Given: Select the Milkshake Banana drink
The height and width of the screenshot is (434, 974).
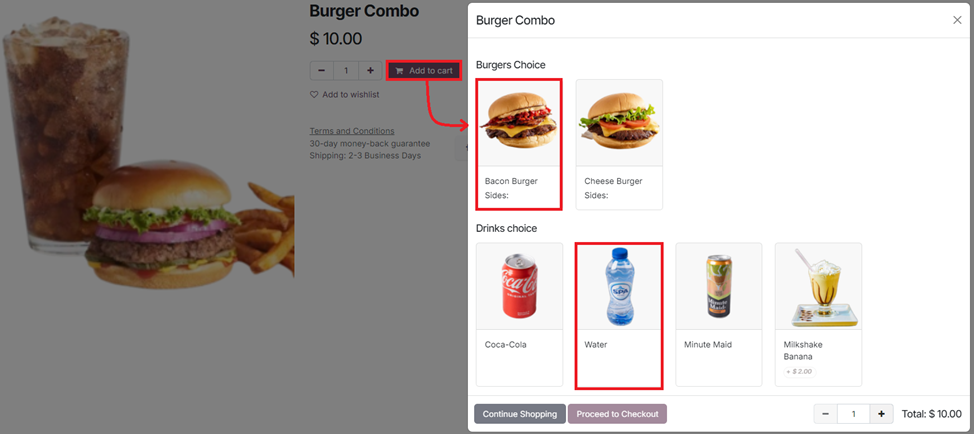Looking at the screenshot, I should tap(818, 315).
